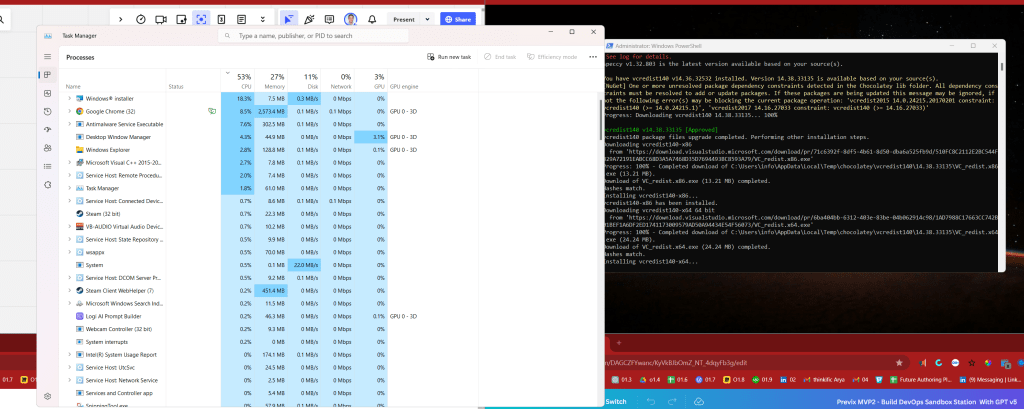Image resolution: width=1024 pixels, height=409 pixels.
Task: Sort by GPU column header
Action: (371, 80)
